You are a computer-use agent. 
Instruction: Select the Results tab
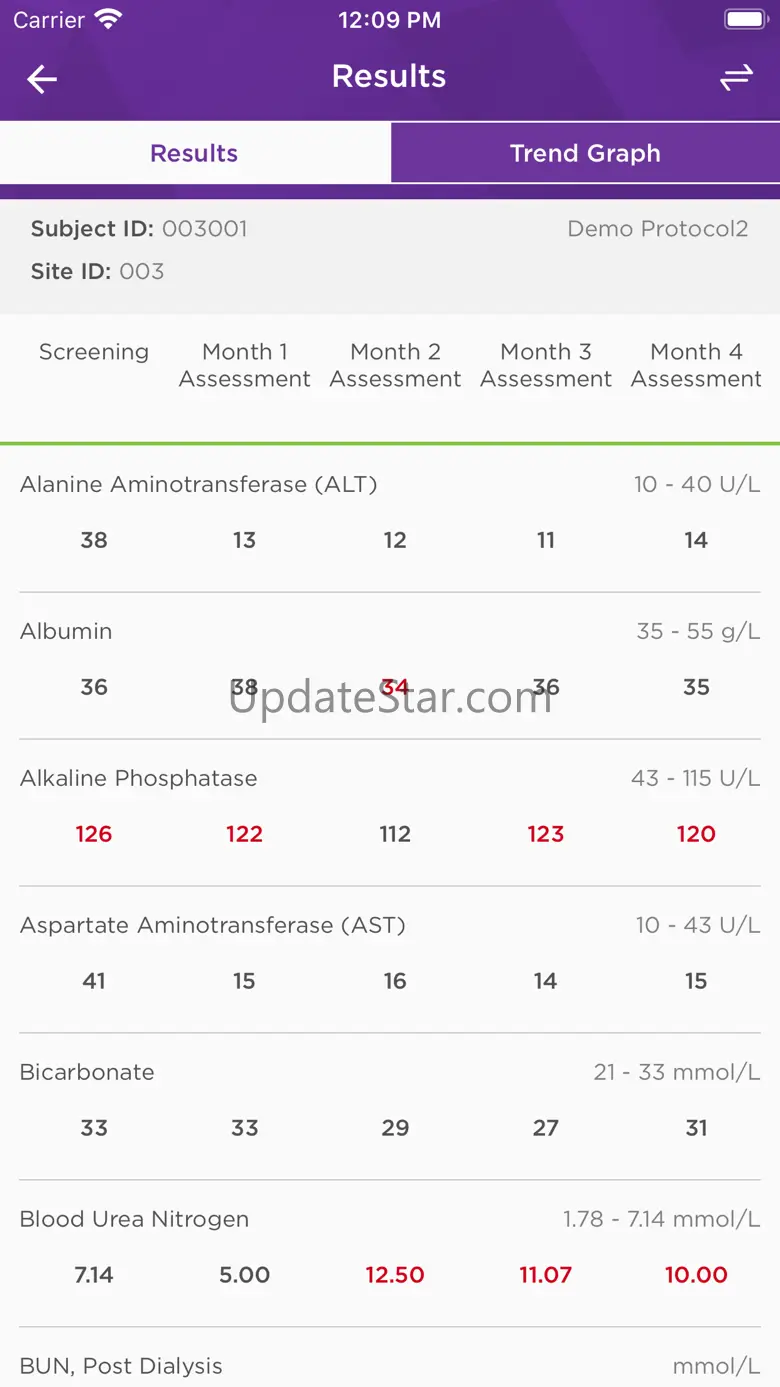[x=194, y=153]
